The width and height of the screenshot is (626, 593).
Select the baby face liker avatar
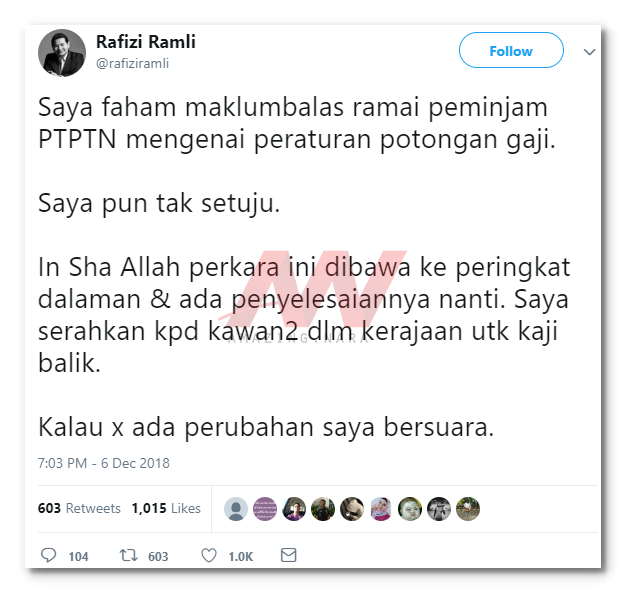click(410, 509)
